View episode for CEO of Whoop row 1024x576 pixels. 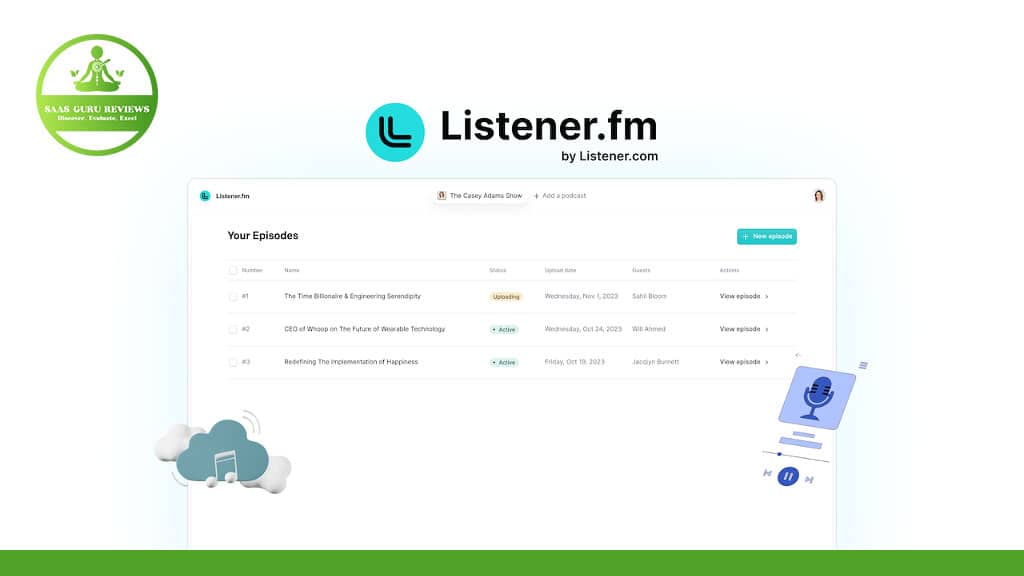pos(744,329)
